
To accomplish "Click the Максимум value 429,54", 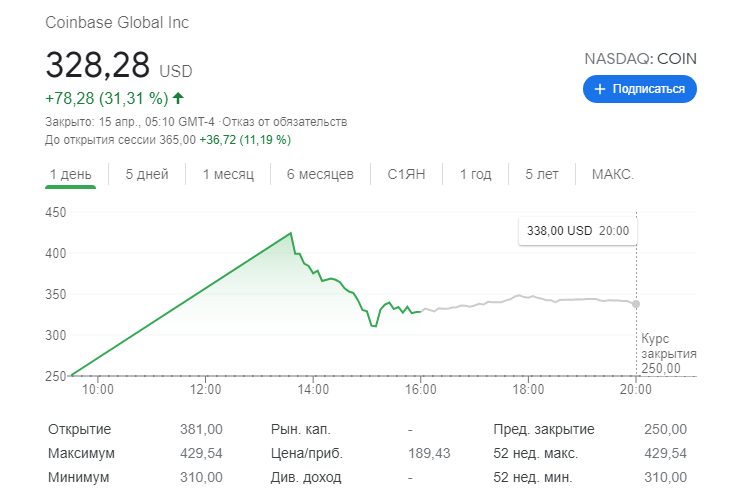I will click(201, 453).
